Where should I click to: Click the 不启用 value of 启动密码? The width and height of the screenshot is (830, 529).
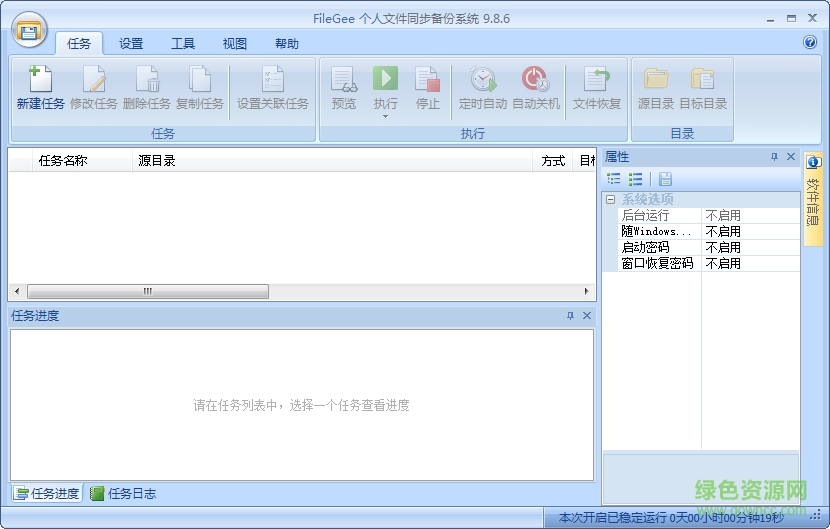723,247
